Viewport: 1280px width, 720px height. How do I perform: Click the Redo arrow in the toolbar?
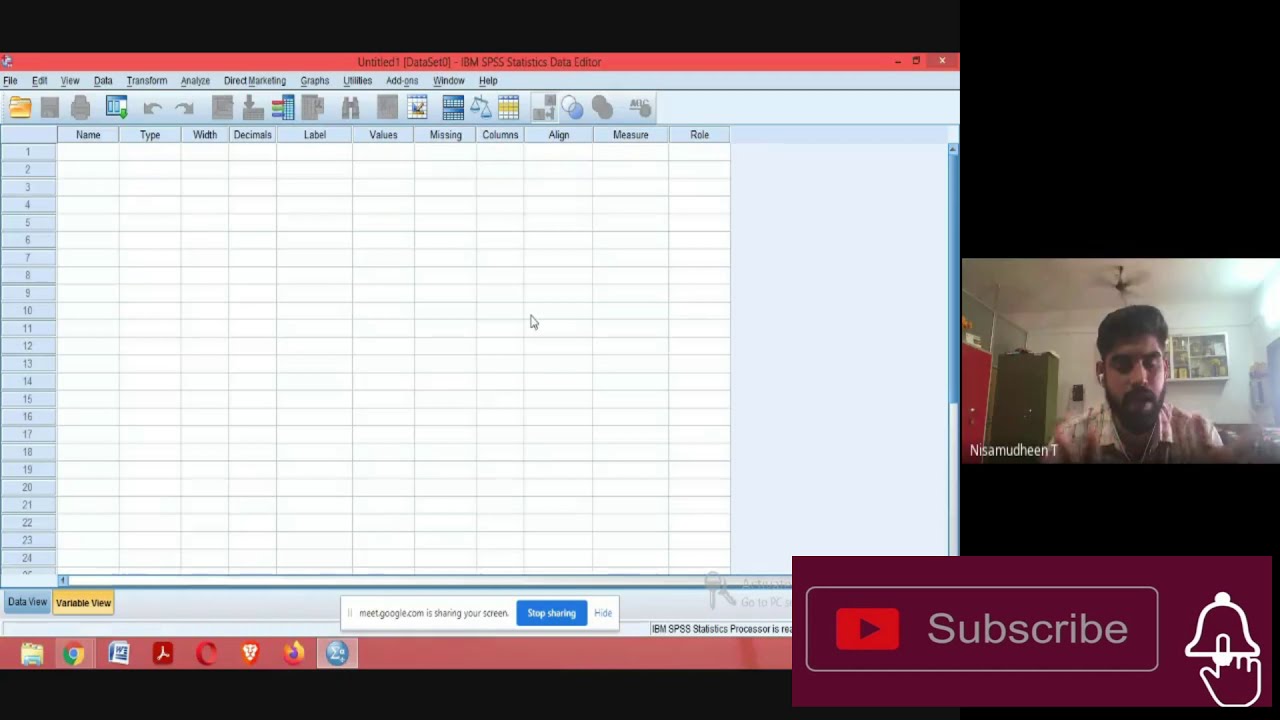coord(184,107)
